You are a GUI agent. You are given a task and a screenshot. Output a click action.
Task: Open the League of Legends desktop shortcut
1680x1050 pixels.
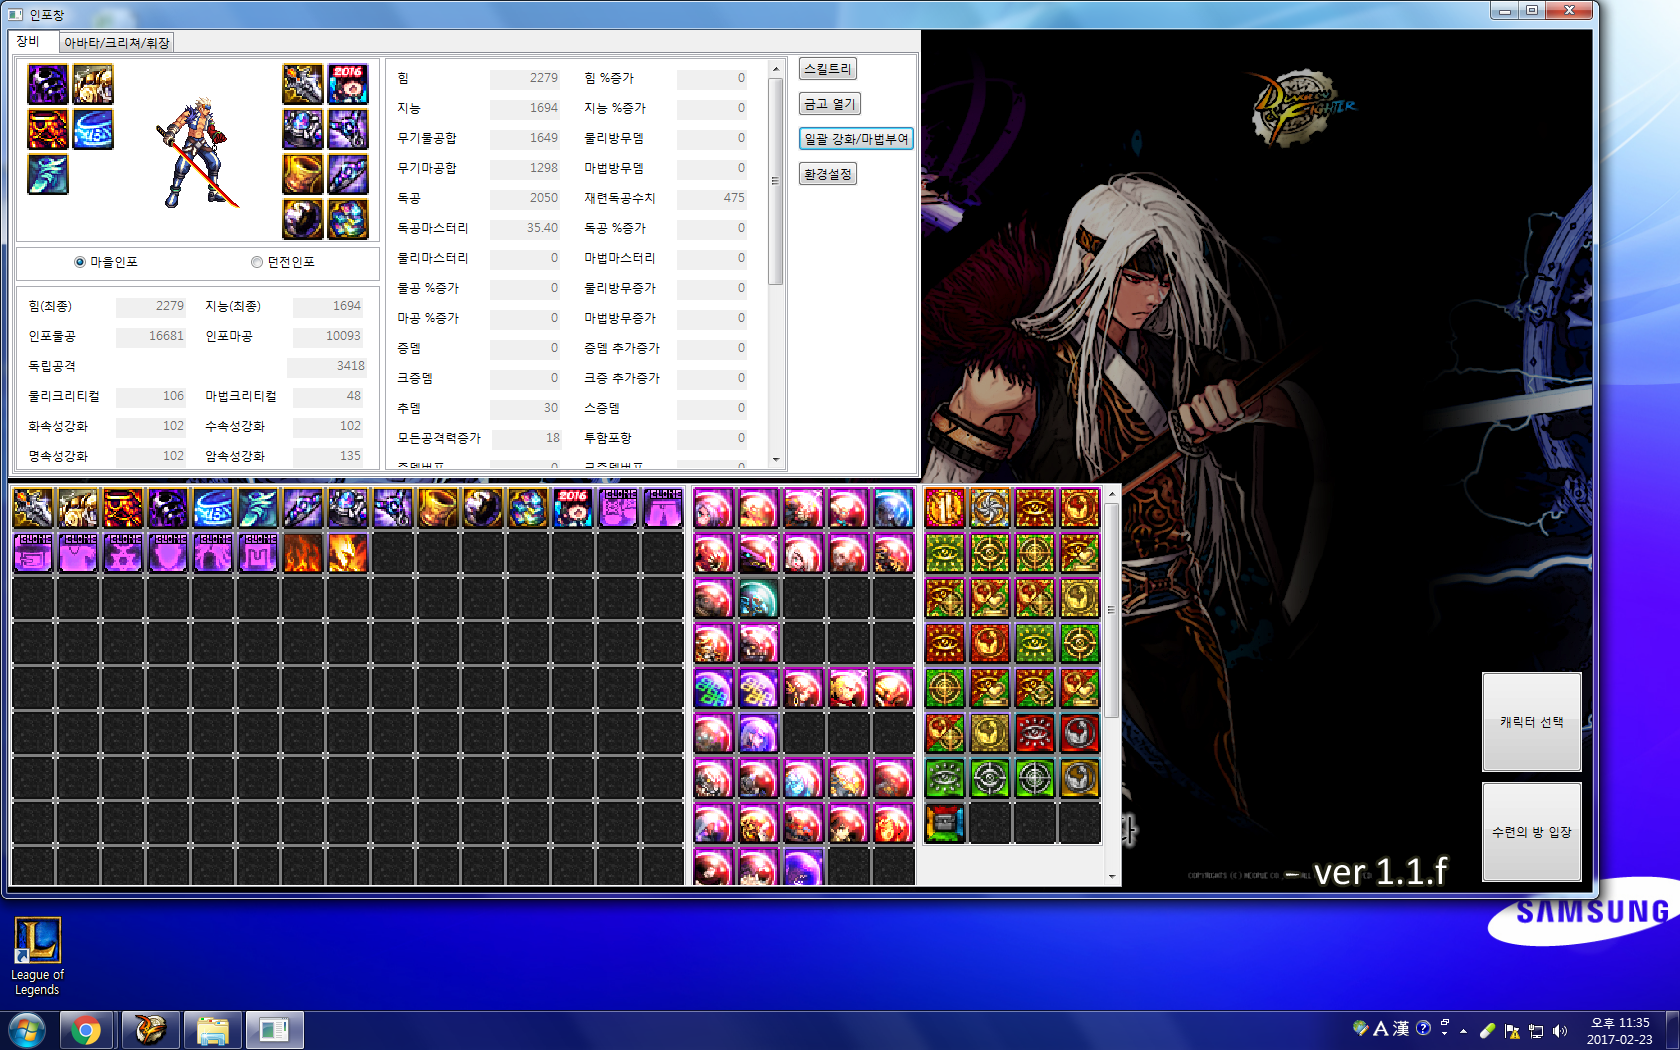pos(37,956)
